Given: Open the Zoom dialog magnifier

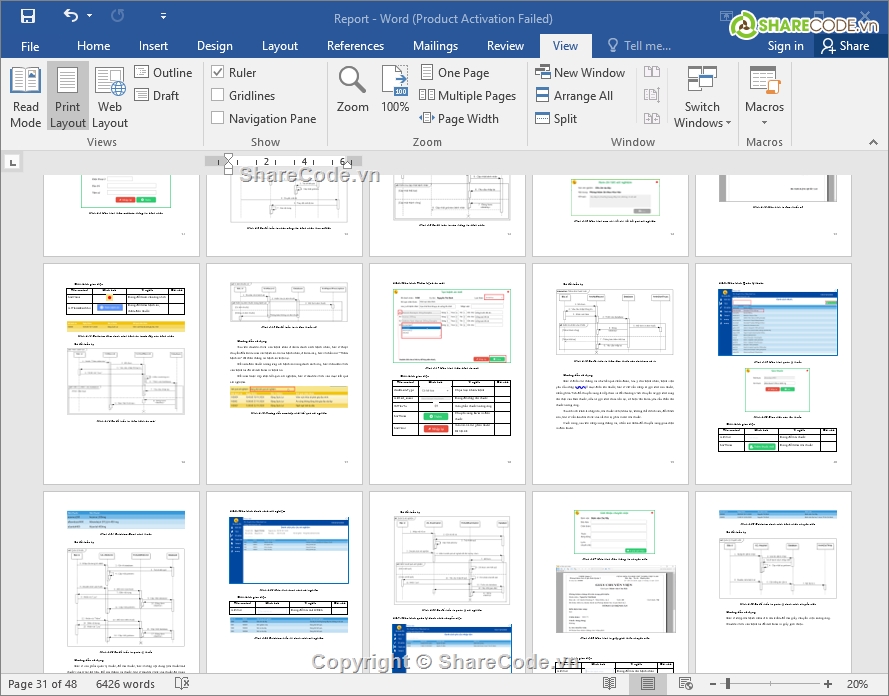Looking at the screenshot, I should 352,90.
